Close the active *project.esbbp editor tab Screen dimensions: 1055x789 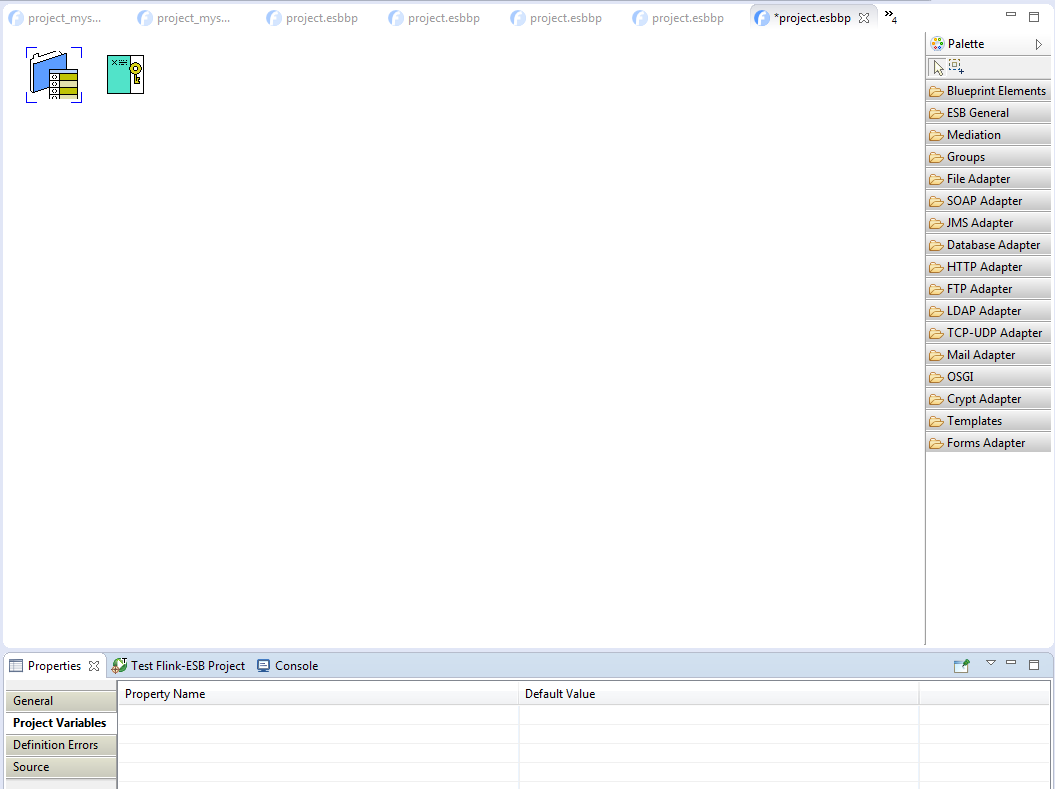pos(864,18)
